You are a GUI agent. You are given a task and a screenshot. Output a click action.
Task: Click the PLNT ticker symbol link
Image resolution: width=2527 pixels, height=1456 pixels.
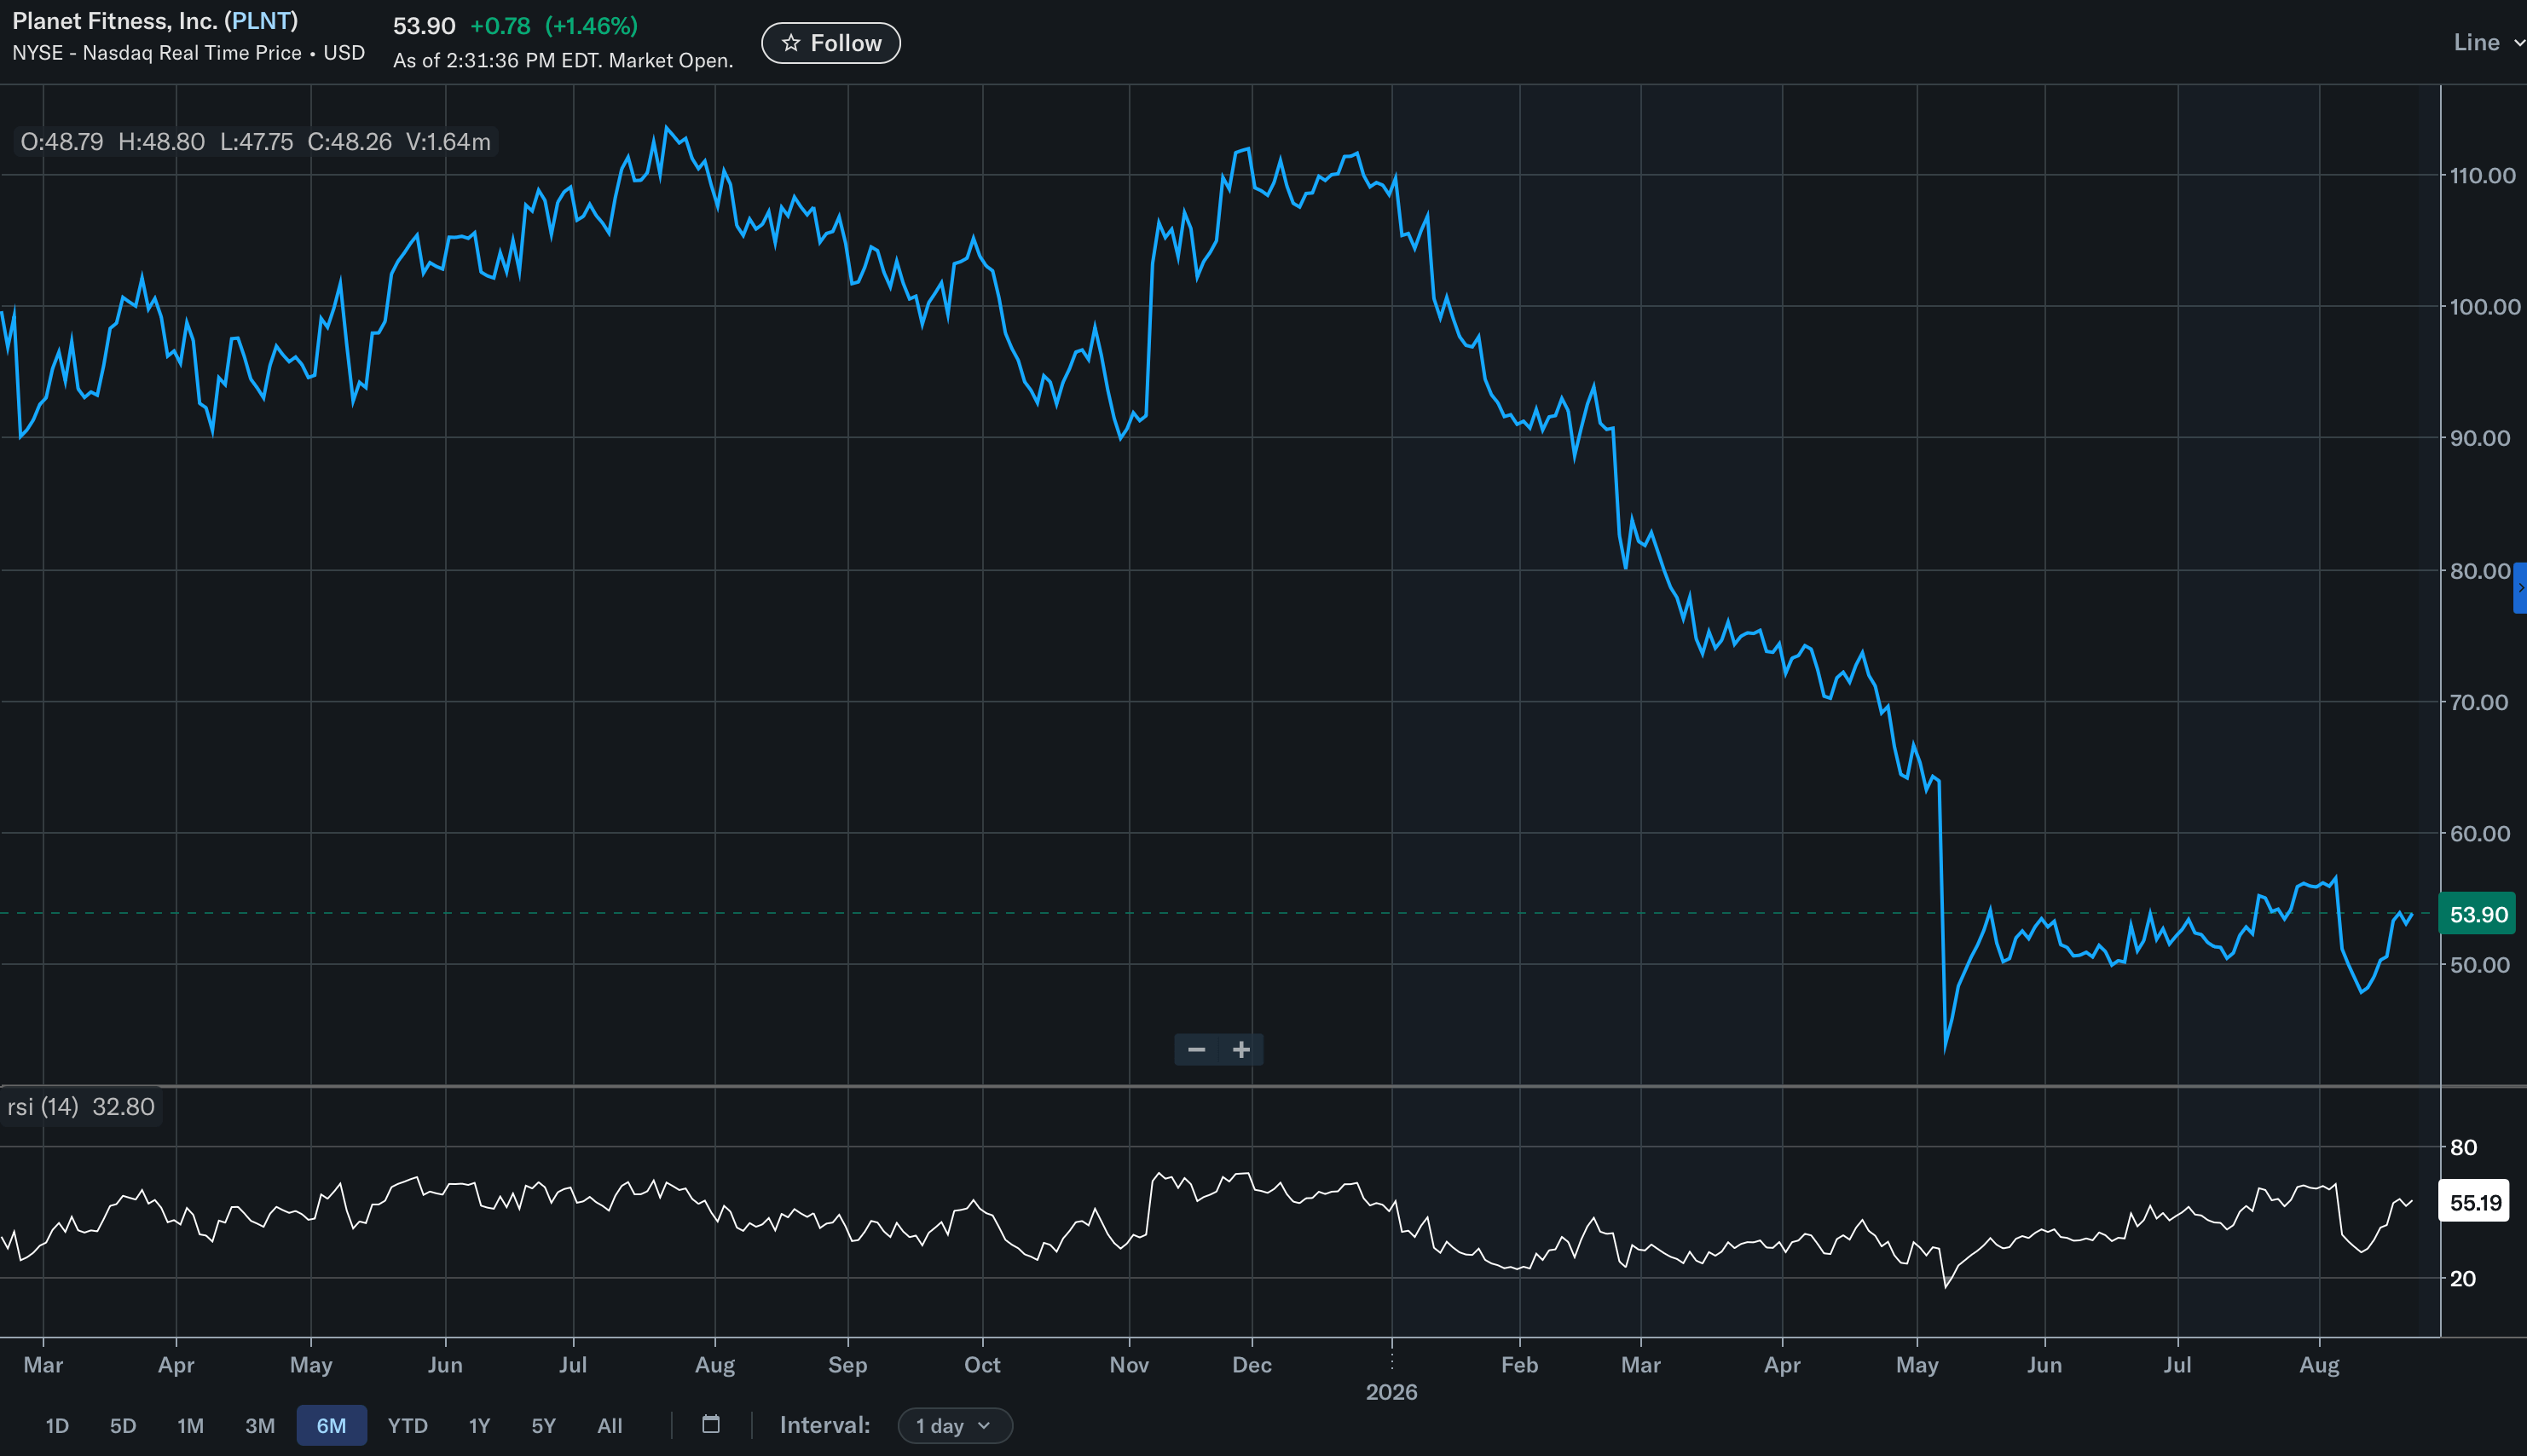coord(261,21)
